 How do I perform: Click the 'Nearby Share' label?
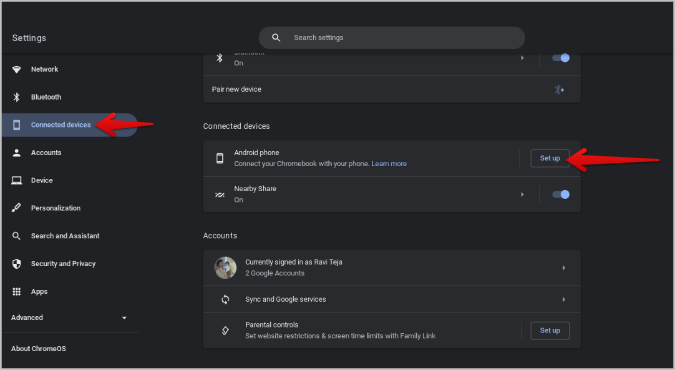[255, 189]
